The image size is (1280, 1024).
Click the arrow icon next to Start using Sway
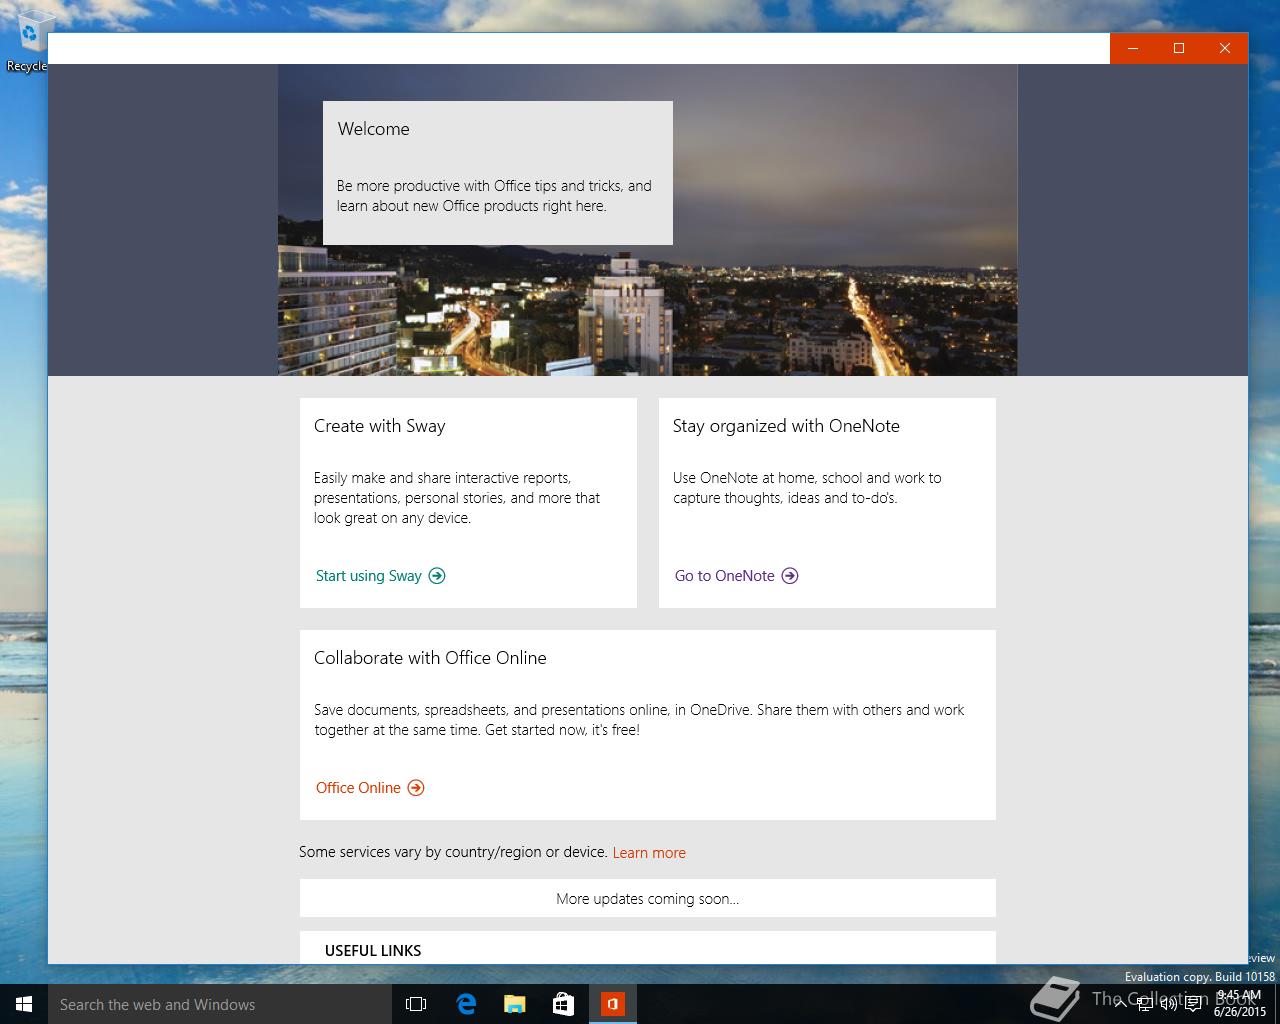point(437,576)
